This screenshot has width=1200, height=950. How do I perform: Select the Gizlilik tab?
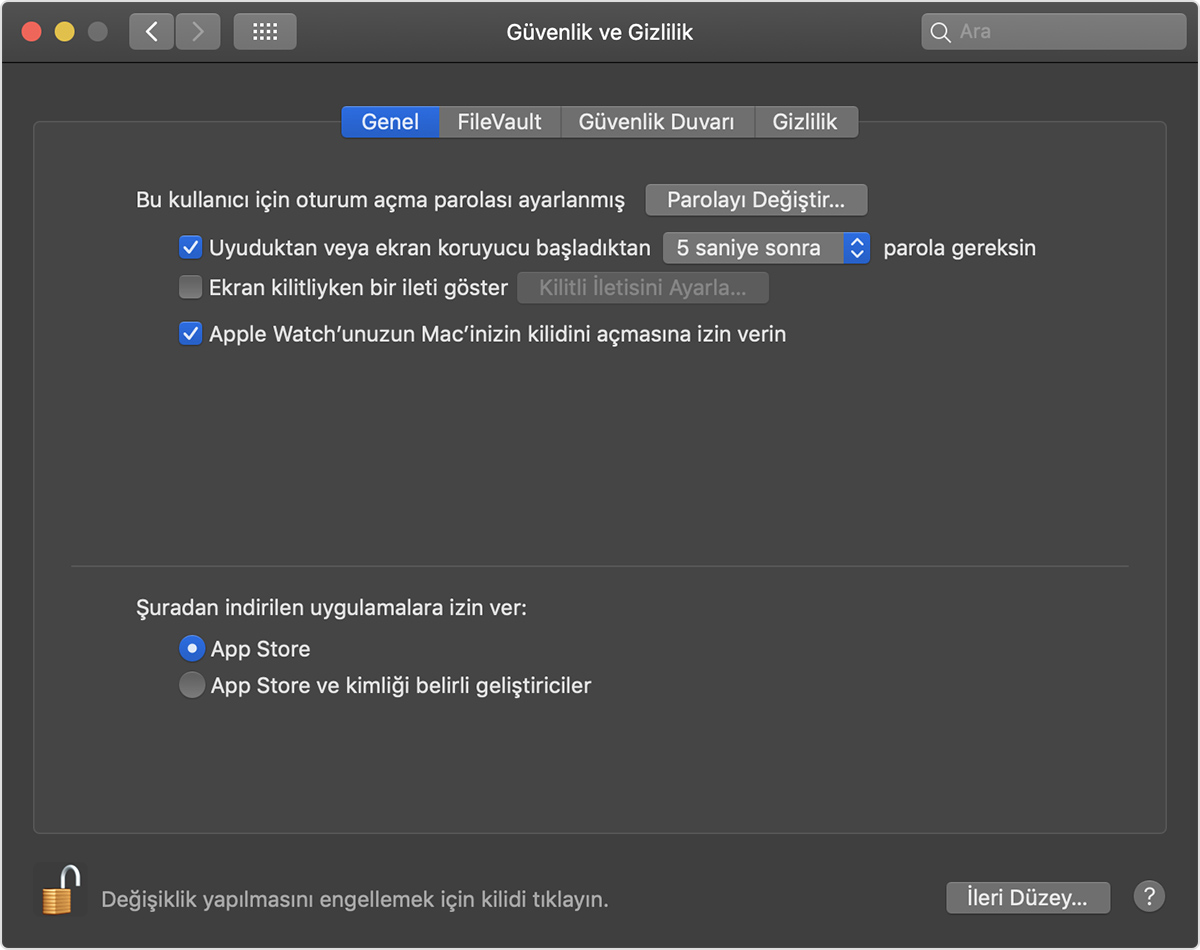pos(805,122)
